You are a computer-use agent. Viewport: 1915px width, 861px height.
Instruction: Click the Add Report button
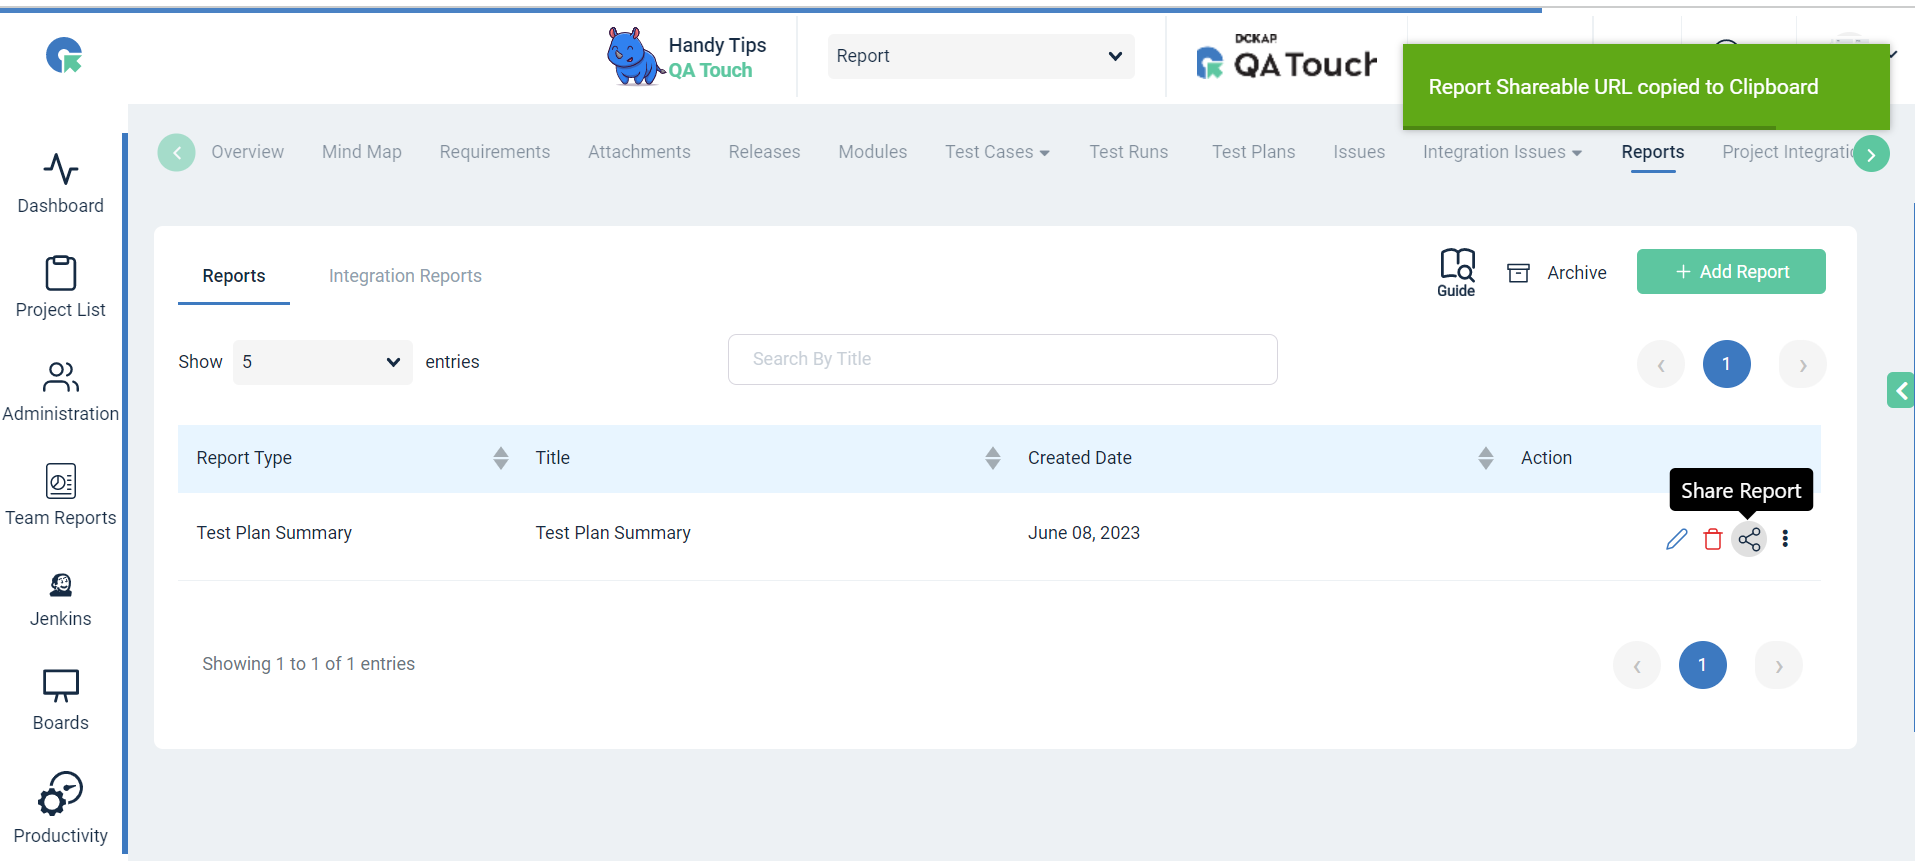click(1731, 272)
